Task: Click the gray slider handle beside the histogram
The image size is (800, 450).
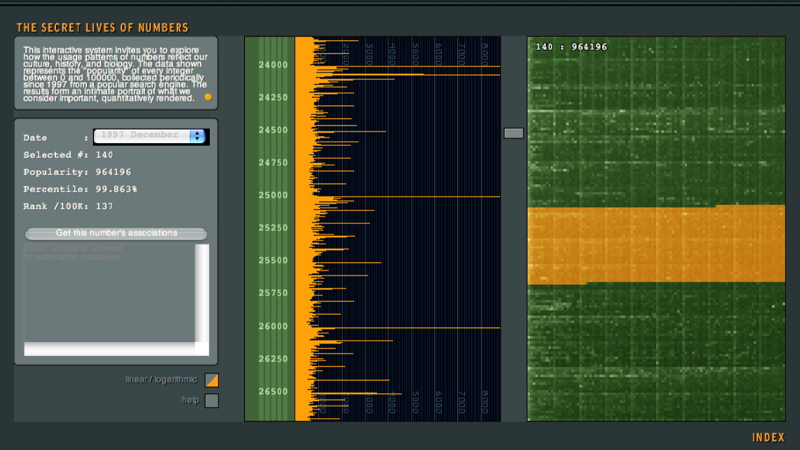Action: (x=513, y=133)
